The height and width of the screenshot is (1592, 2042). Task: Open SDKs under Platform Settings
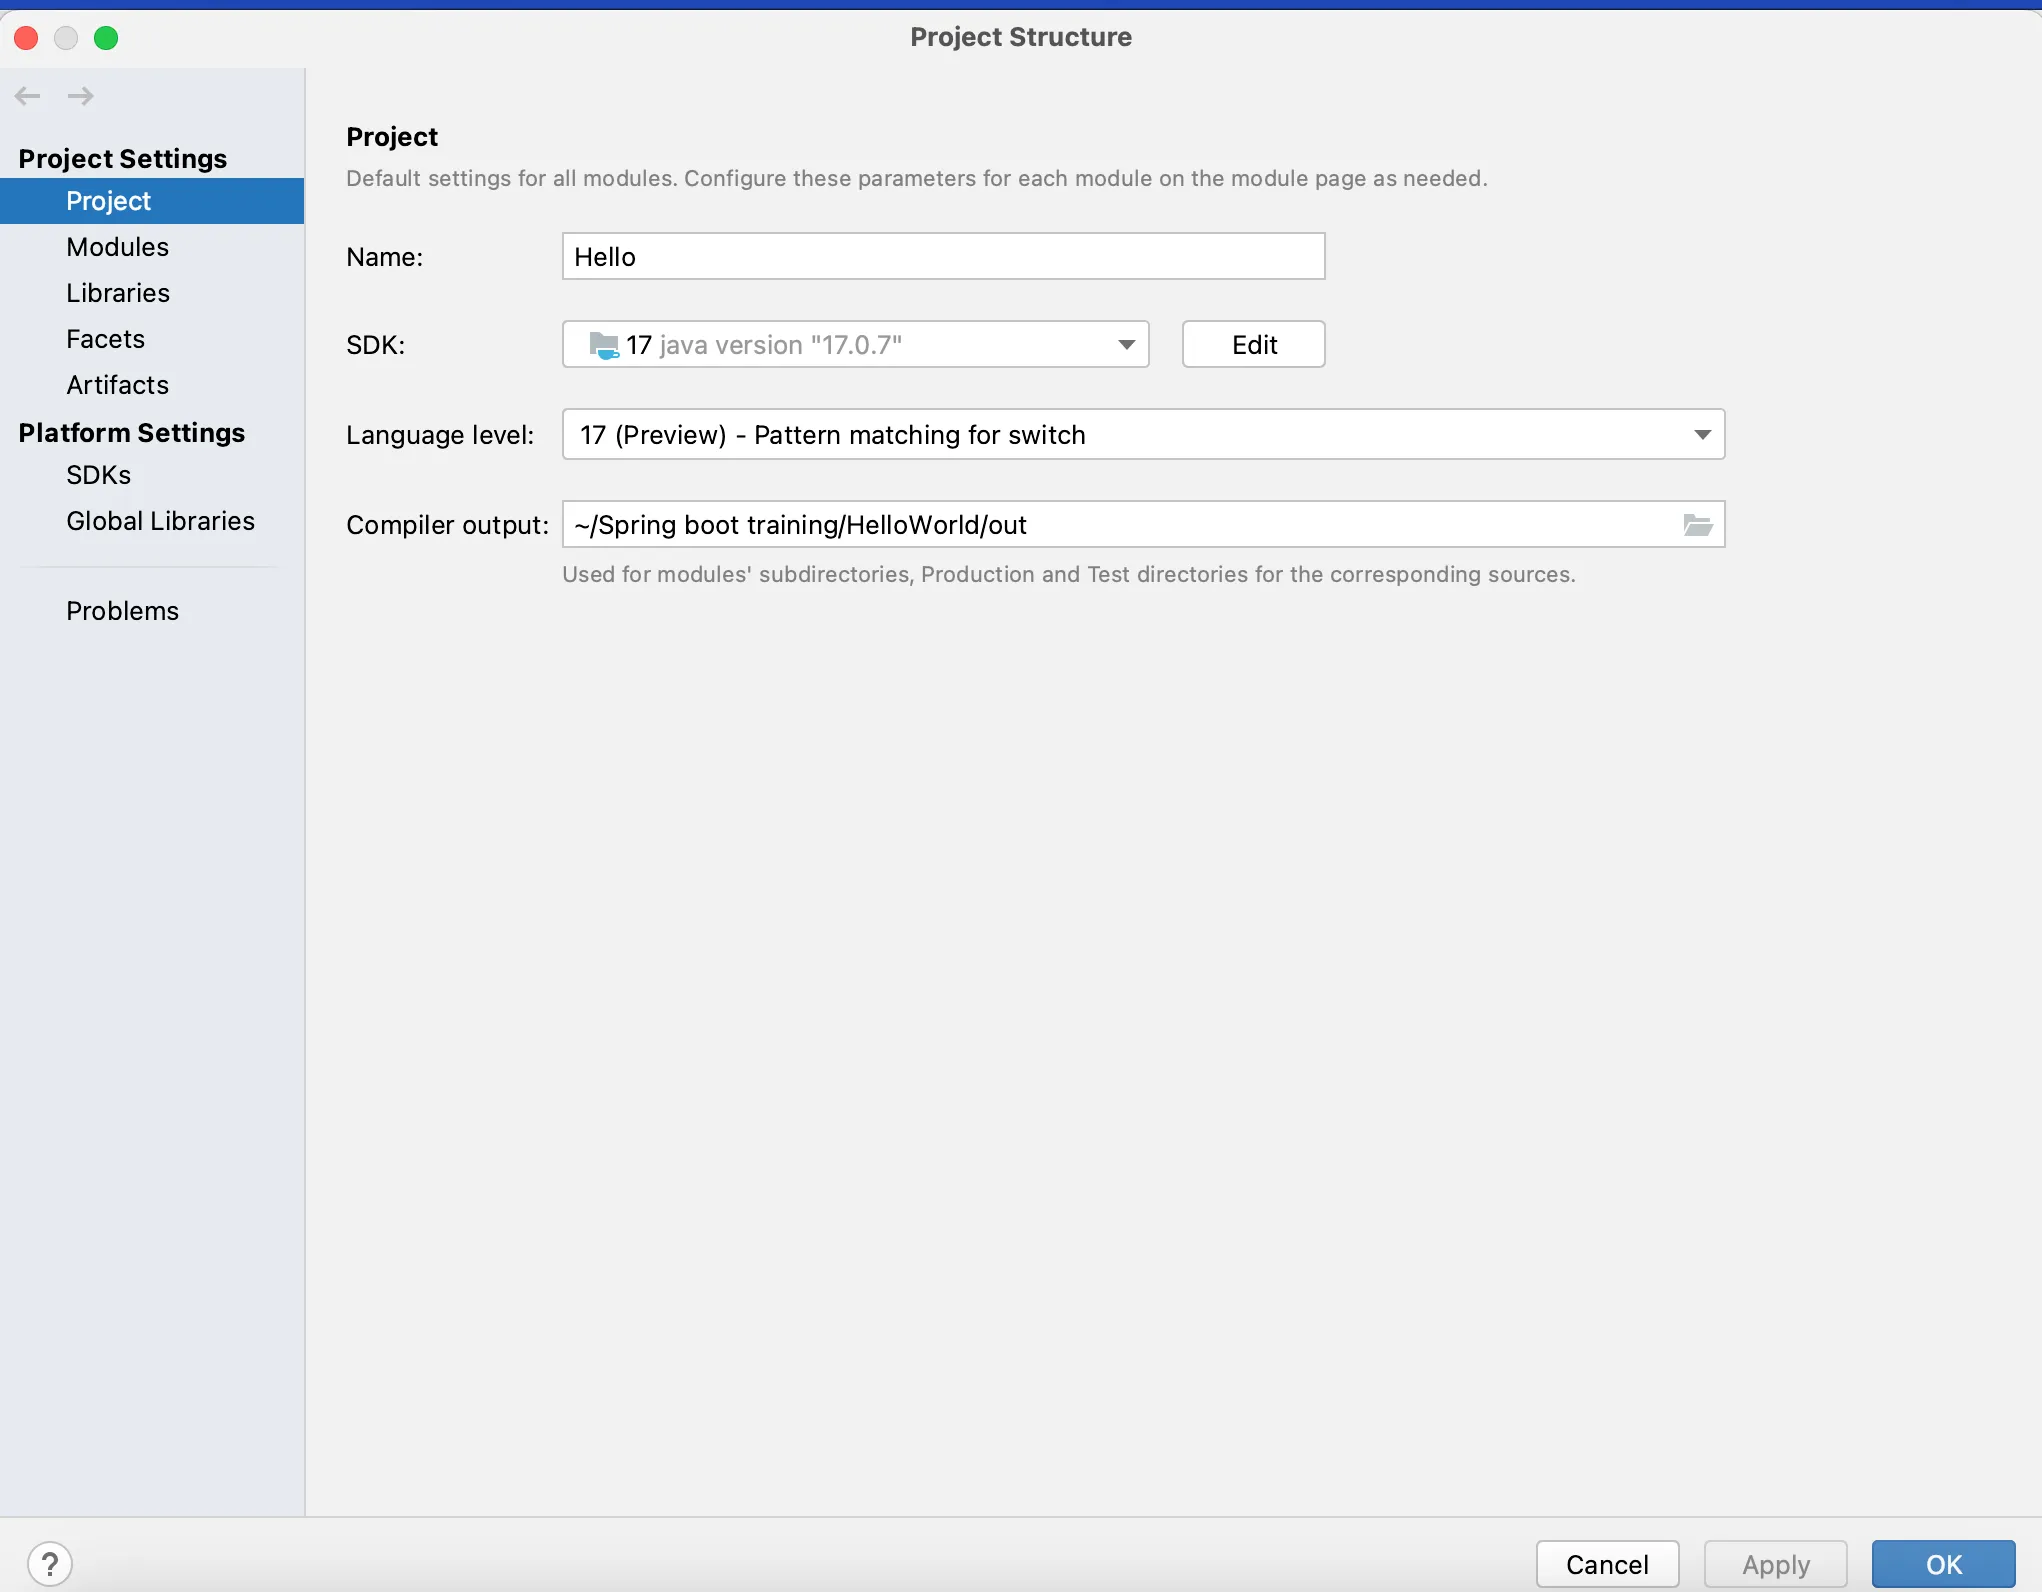pyautogui.click(x=98, y=475)
